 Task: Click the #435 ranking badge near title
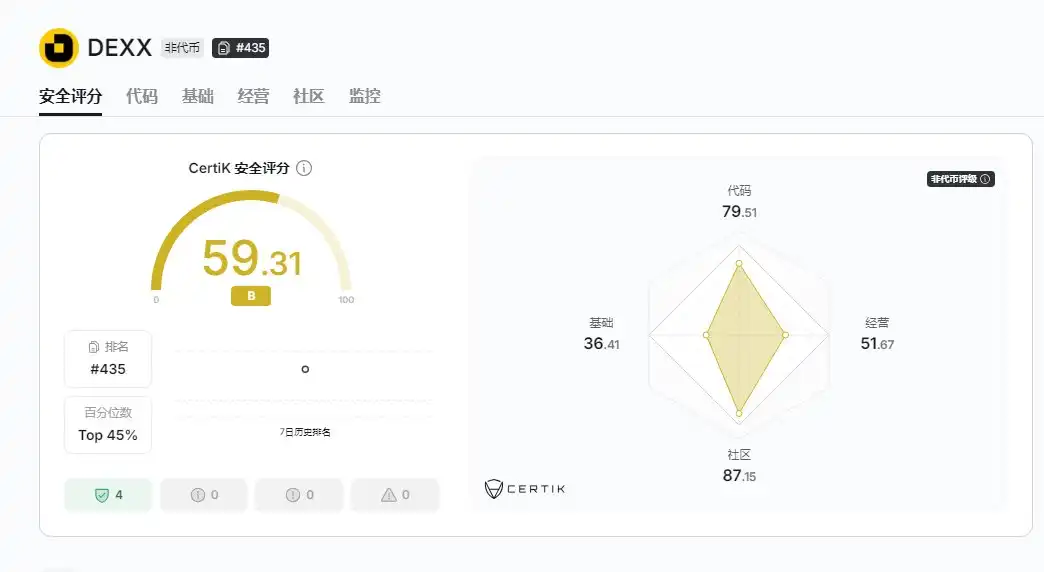point(240,48)
